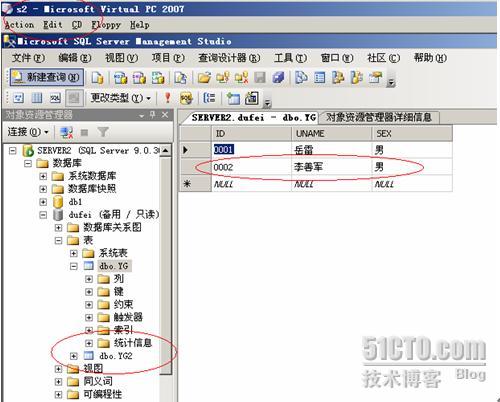Collapse the 数据库 folder node
500x402 pixels.
click(x=28, y=163)
